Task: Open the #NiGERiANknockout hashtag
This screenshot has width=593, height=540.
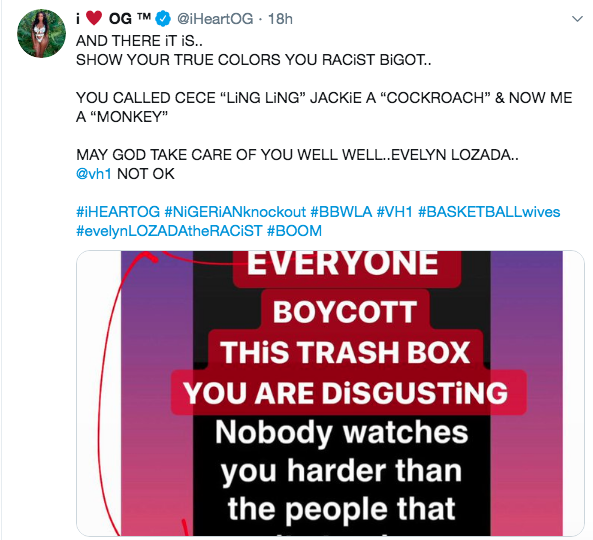Action: click(235, 212)
